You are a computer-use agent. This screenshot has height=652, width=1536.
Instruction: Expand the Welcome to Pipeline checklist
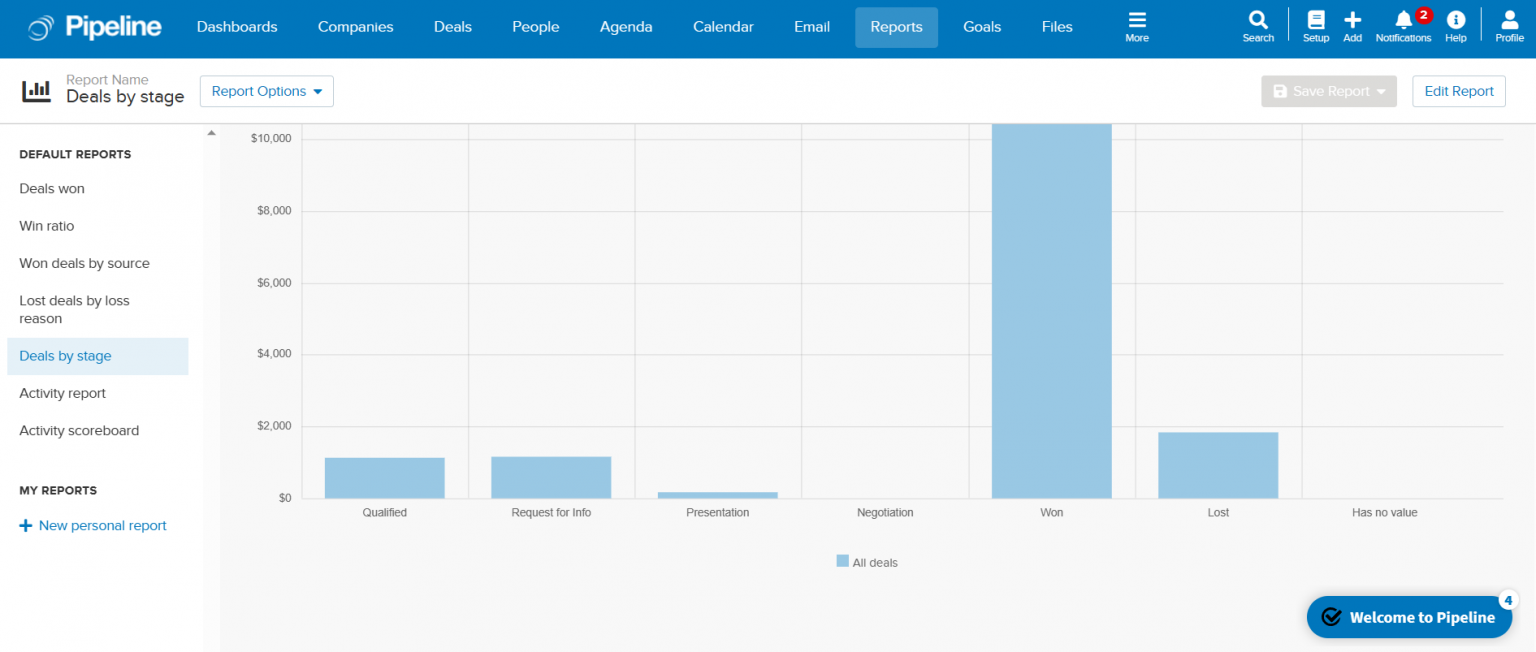(x=1409, y=617)
